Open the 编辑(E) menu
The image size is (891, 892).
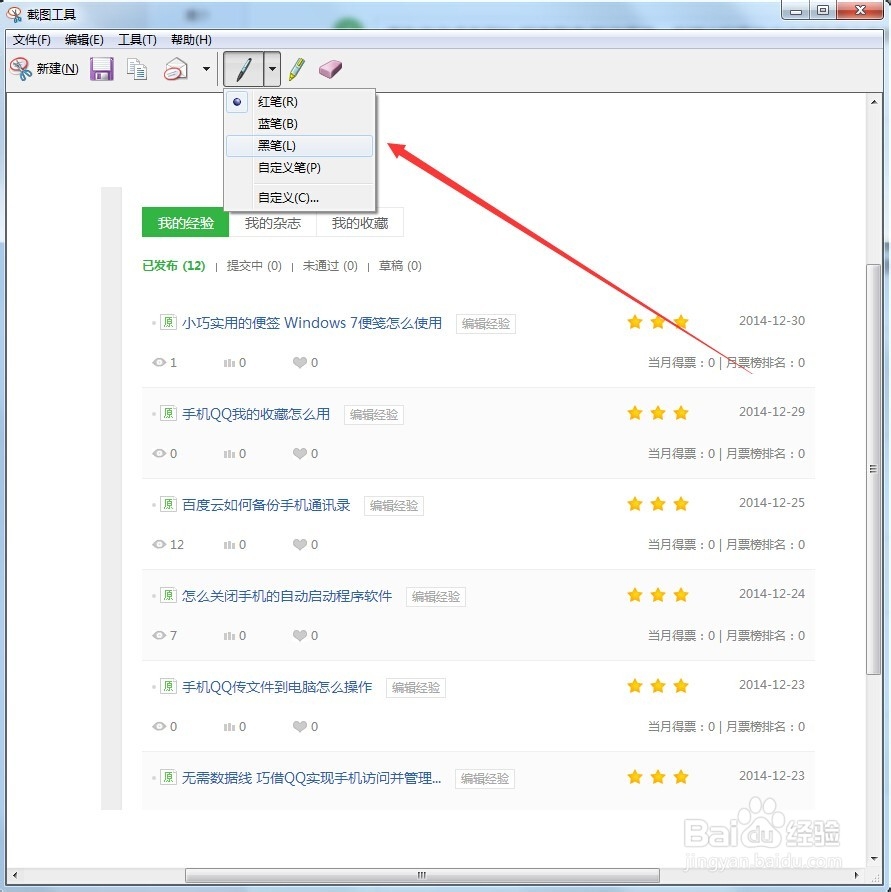(x=84, y=39)
